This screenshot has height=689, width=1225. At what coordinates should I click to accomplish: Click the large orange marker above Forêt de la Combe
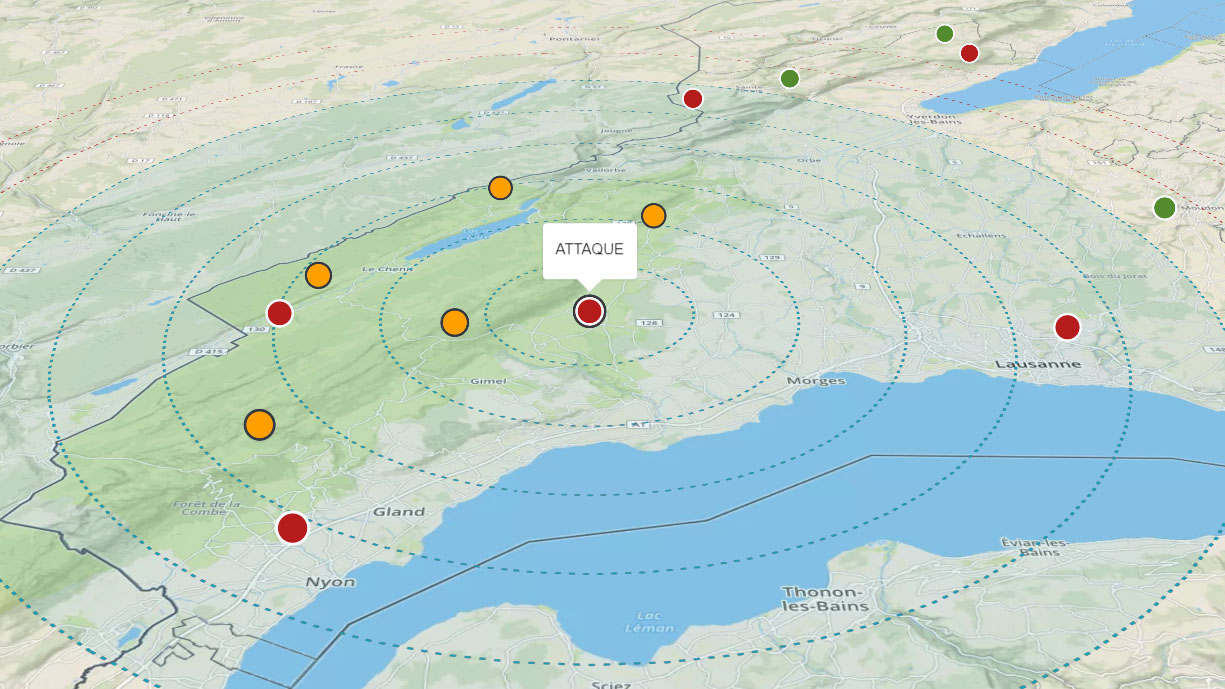[x=259, y=424]
